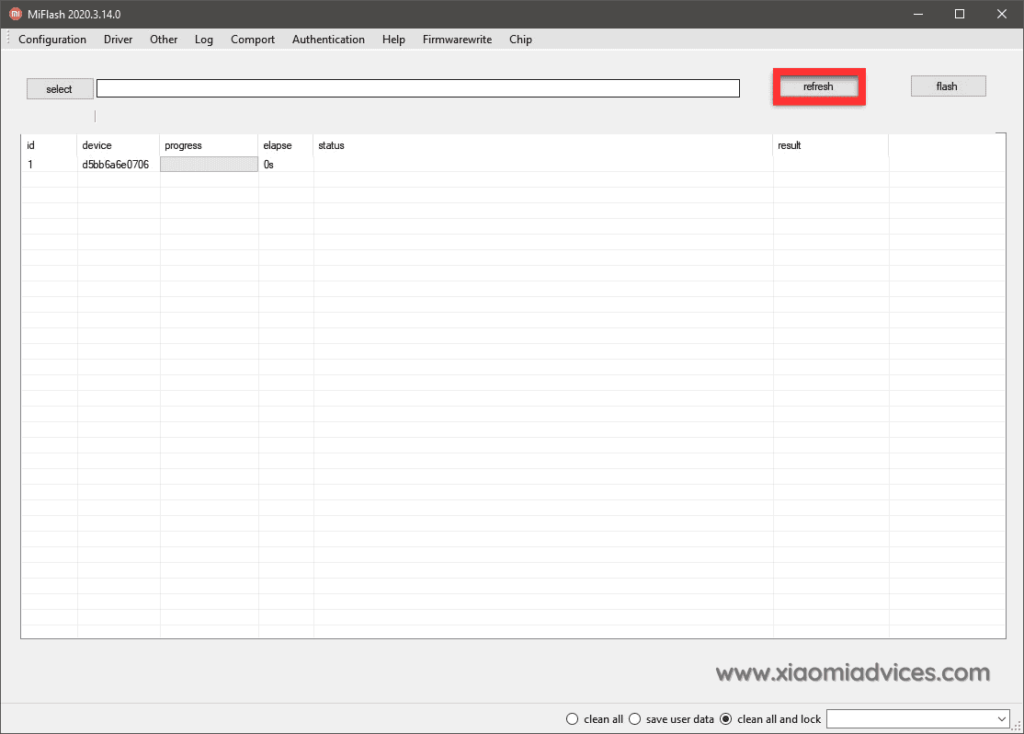The height and width of the screenshot is (734, 1024).
Task: Click the MiFlash app icon in title bar
Action: point(15,14)
